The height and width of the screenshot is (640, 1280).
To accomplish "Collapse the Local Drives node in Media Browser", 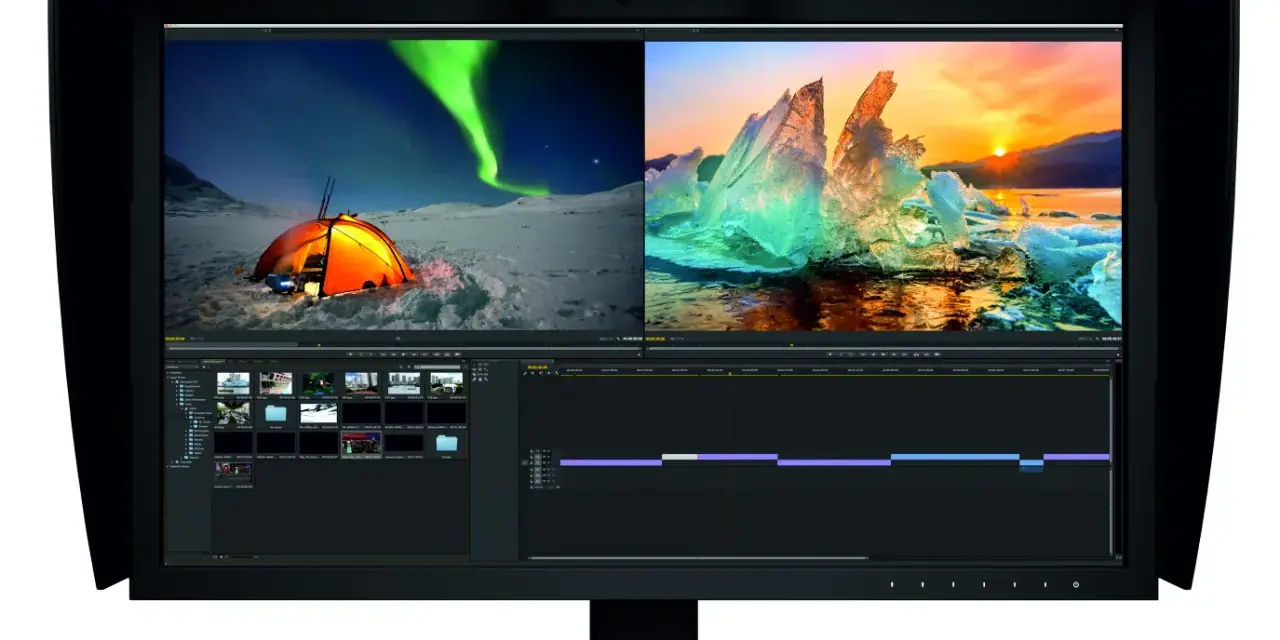I will coord(168,377).
